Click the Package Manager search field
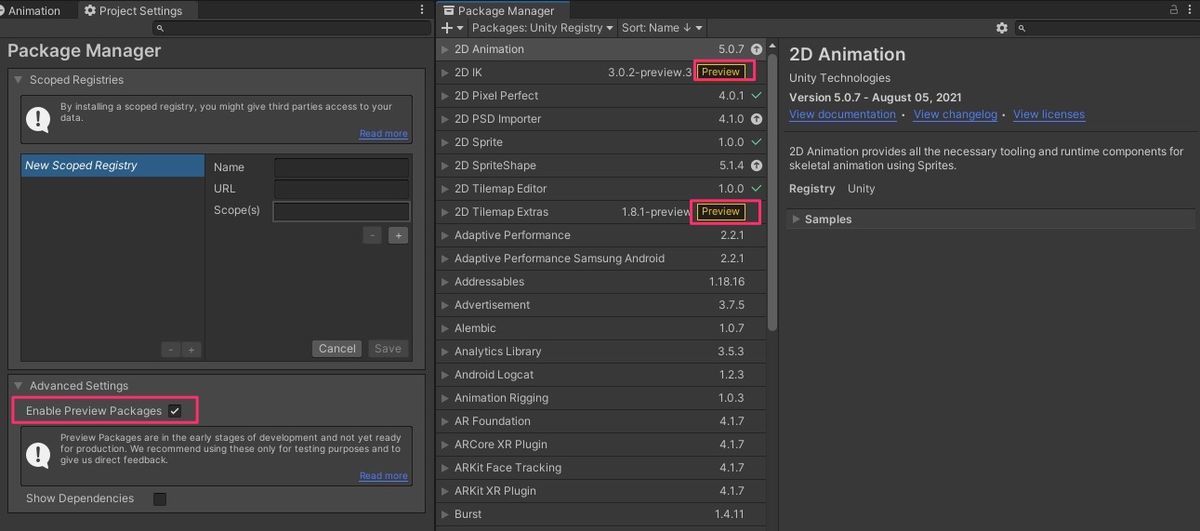The image size is (1200, 531). 1105,28
